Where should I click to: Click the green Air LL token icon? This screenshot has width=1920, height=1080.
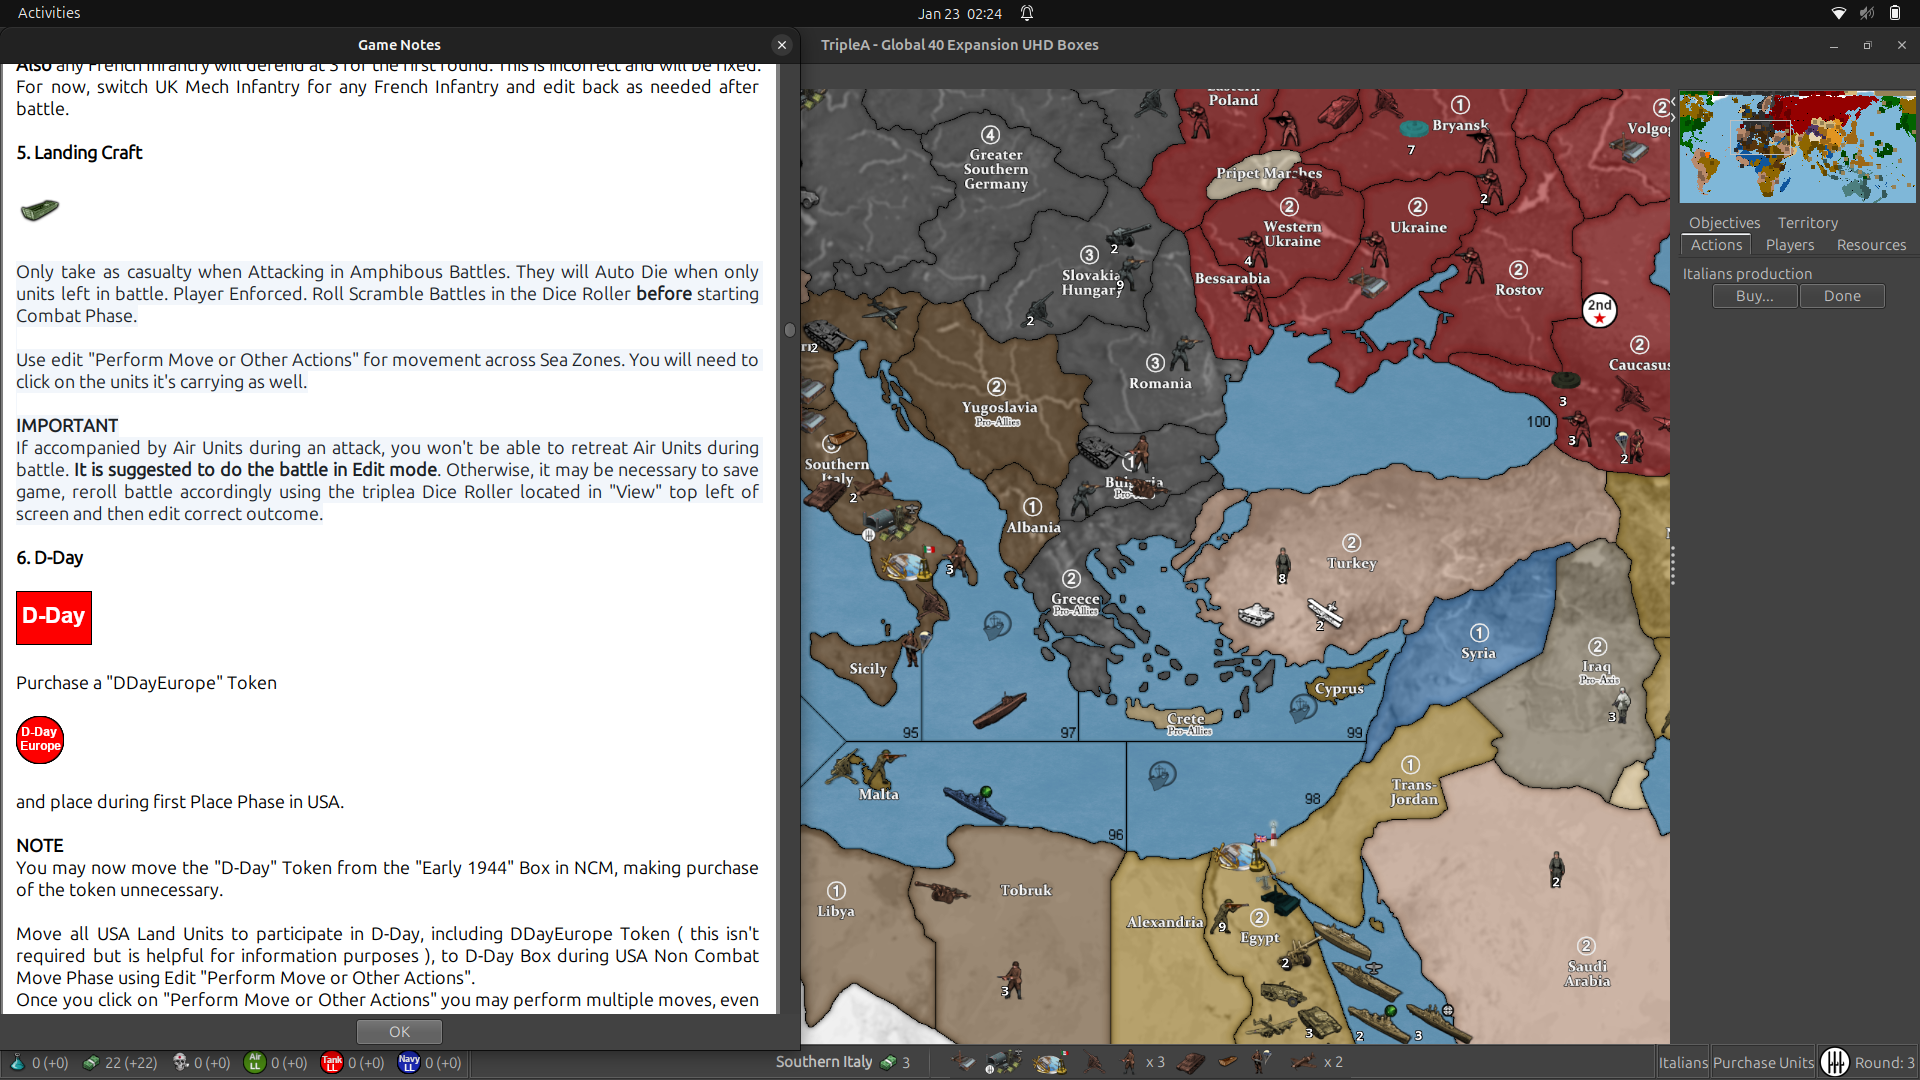pos(255,1063)
